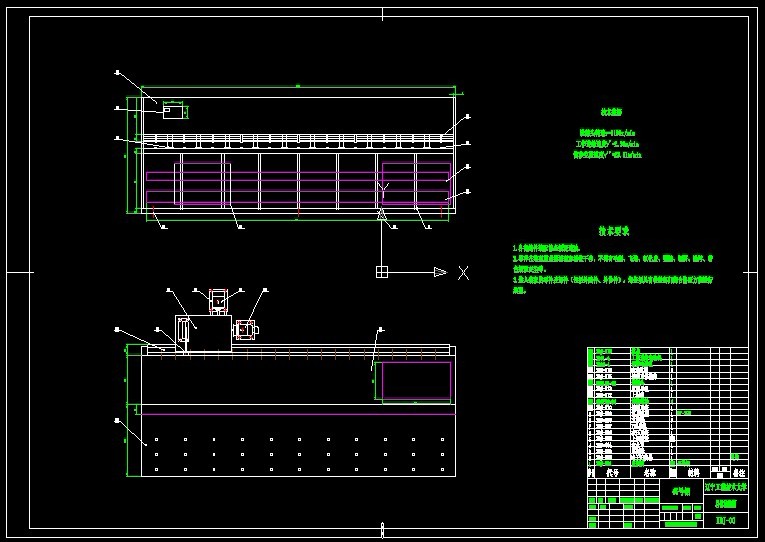765x542 pixels.
Task: Select the 材料 header cell in parts list
Action: (693, 472)
